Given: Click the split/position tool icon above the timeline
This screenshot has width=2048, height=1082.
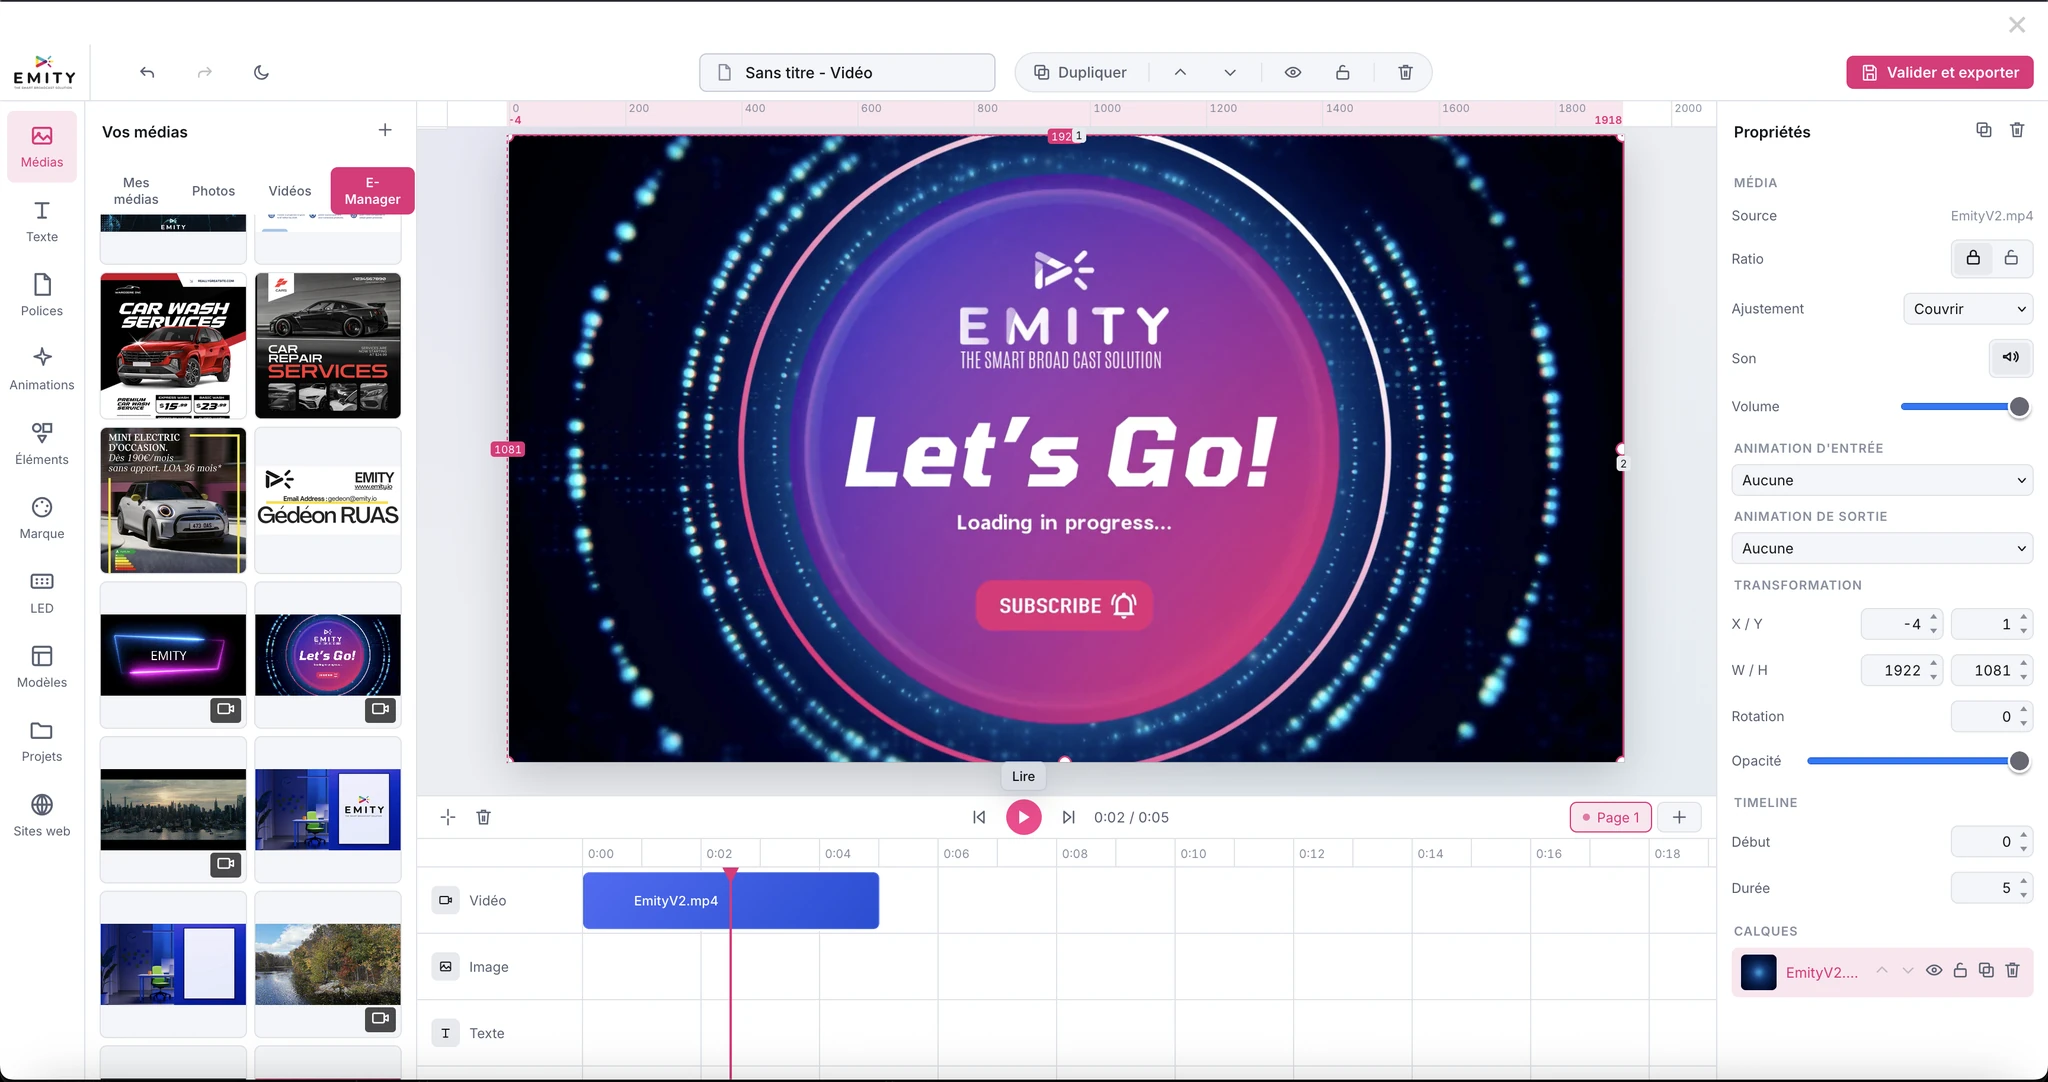Looking at the screenshot, I should click(x=448, y=817).
